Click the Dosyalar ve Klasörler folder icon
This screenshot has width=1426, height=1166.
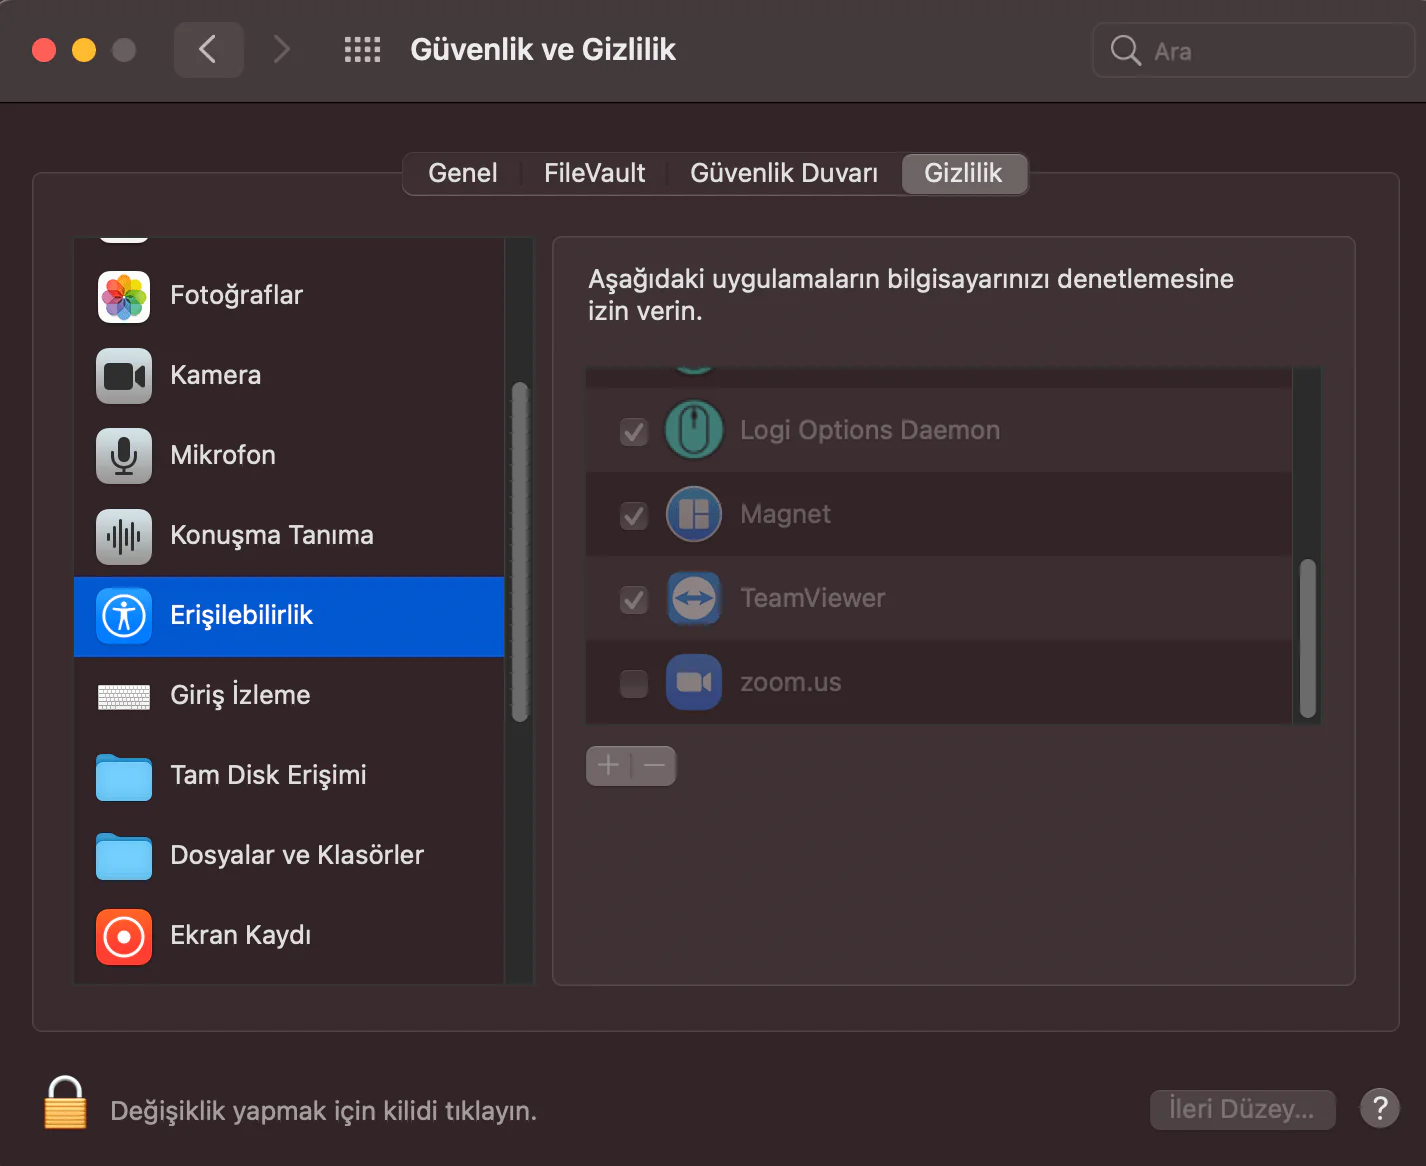(124, 857)
